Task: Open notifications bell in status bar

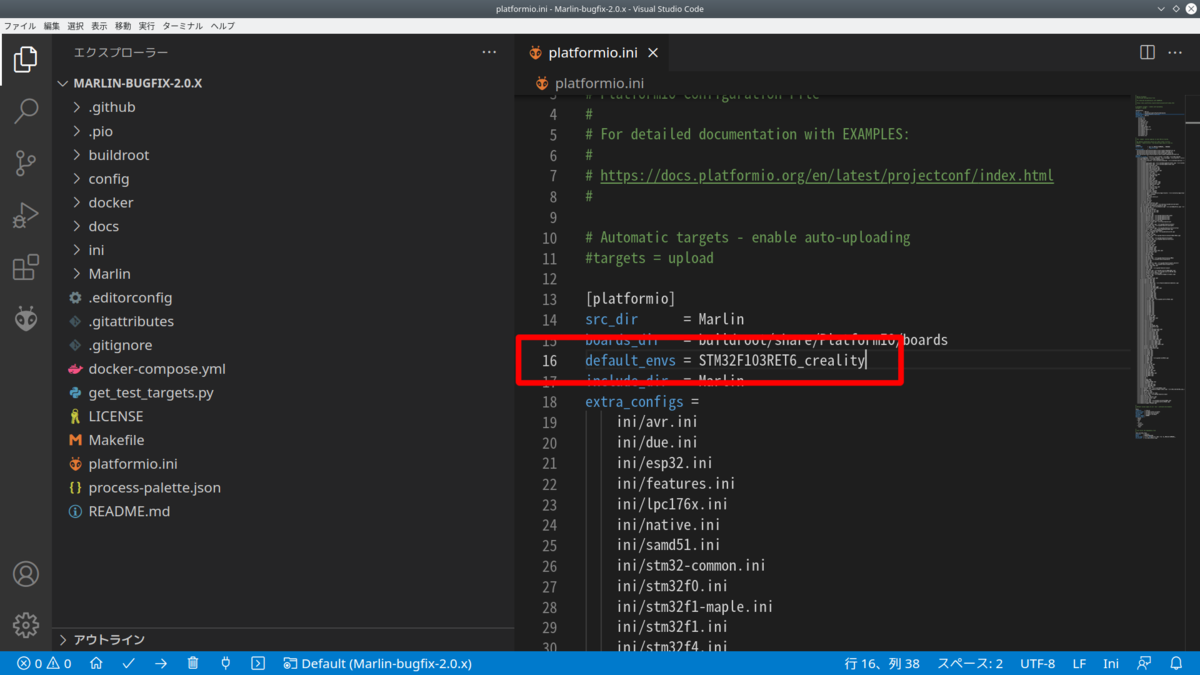Action: [1178, 663]
